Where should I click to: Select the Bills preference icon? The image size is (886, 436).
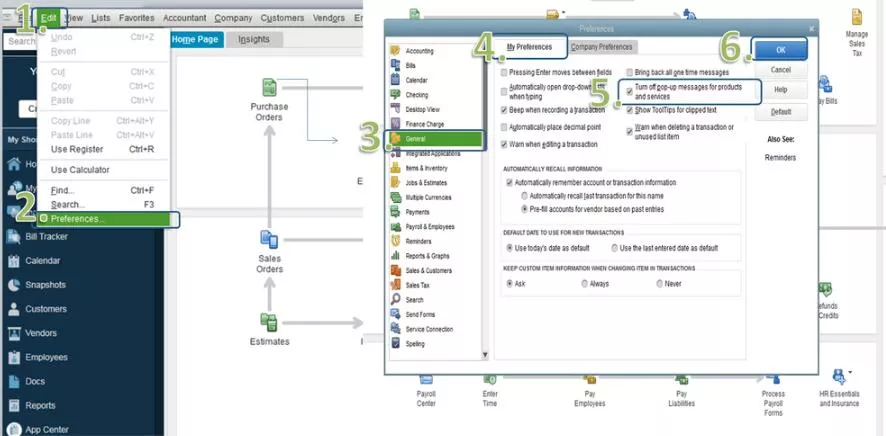click(x=396, y=66)
